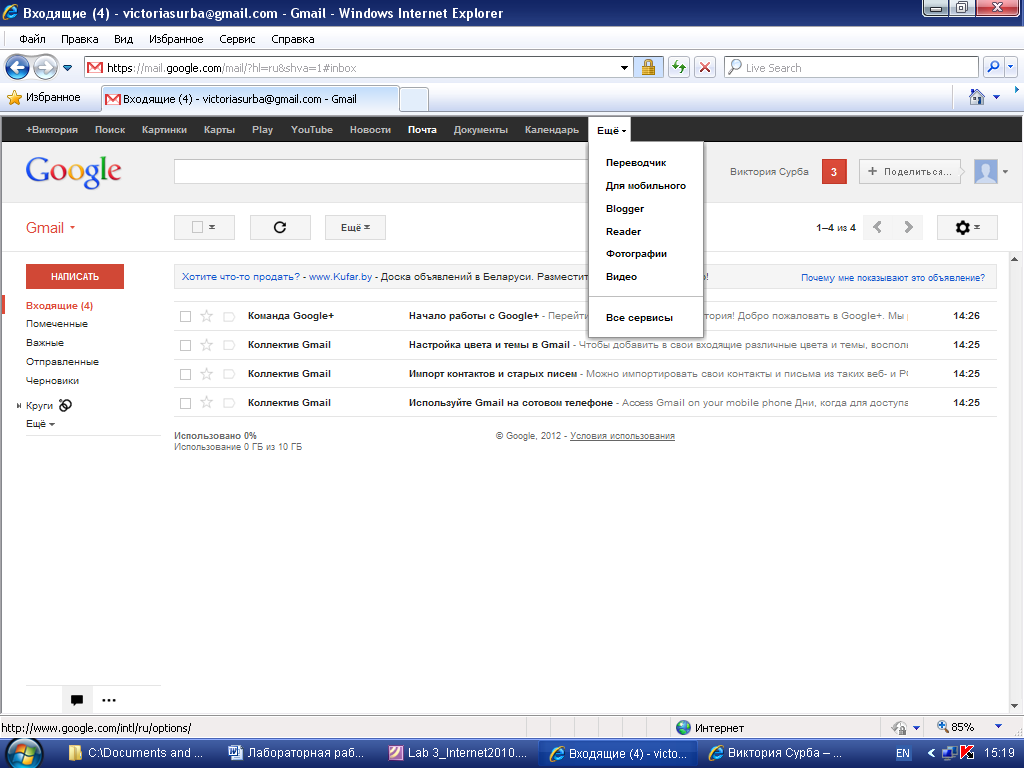Select Reader from the Ещё menu
This screenshot has height=768, width=1024.
(x=623, y=231)
